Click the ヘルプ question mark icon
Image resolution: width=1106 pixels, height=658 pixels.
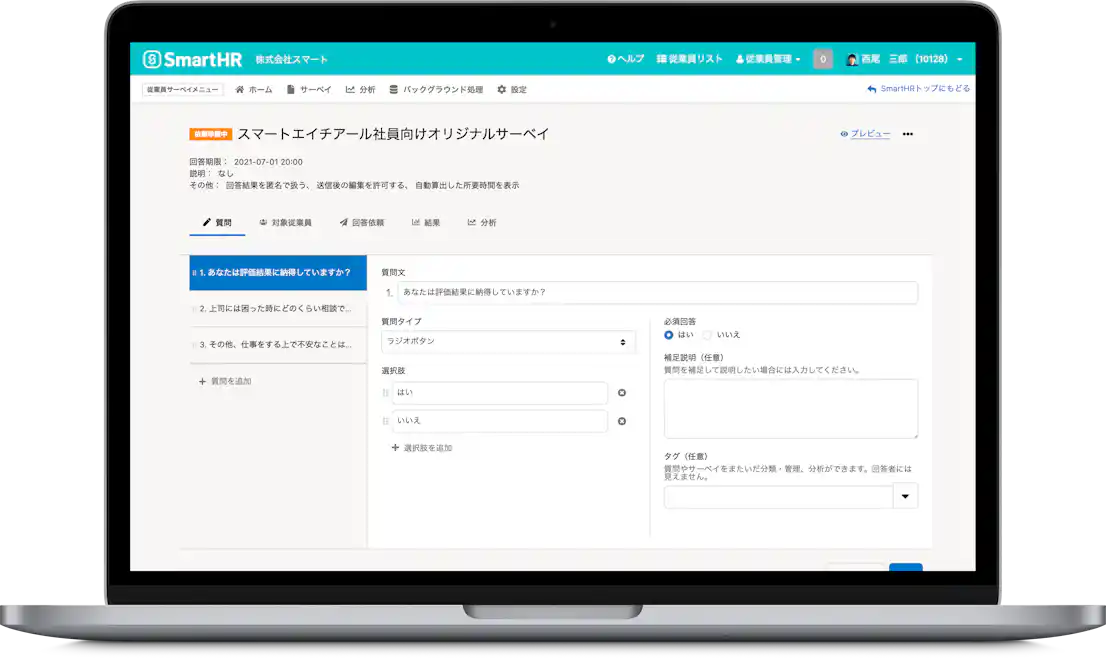pyautogui.click(x=609, y=58)
